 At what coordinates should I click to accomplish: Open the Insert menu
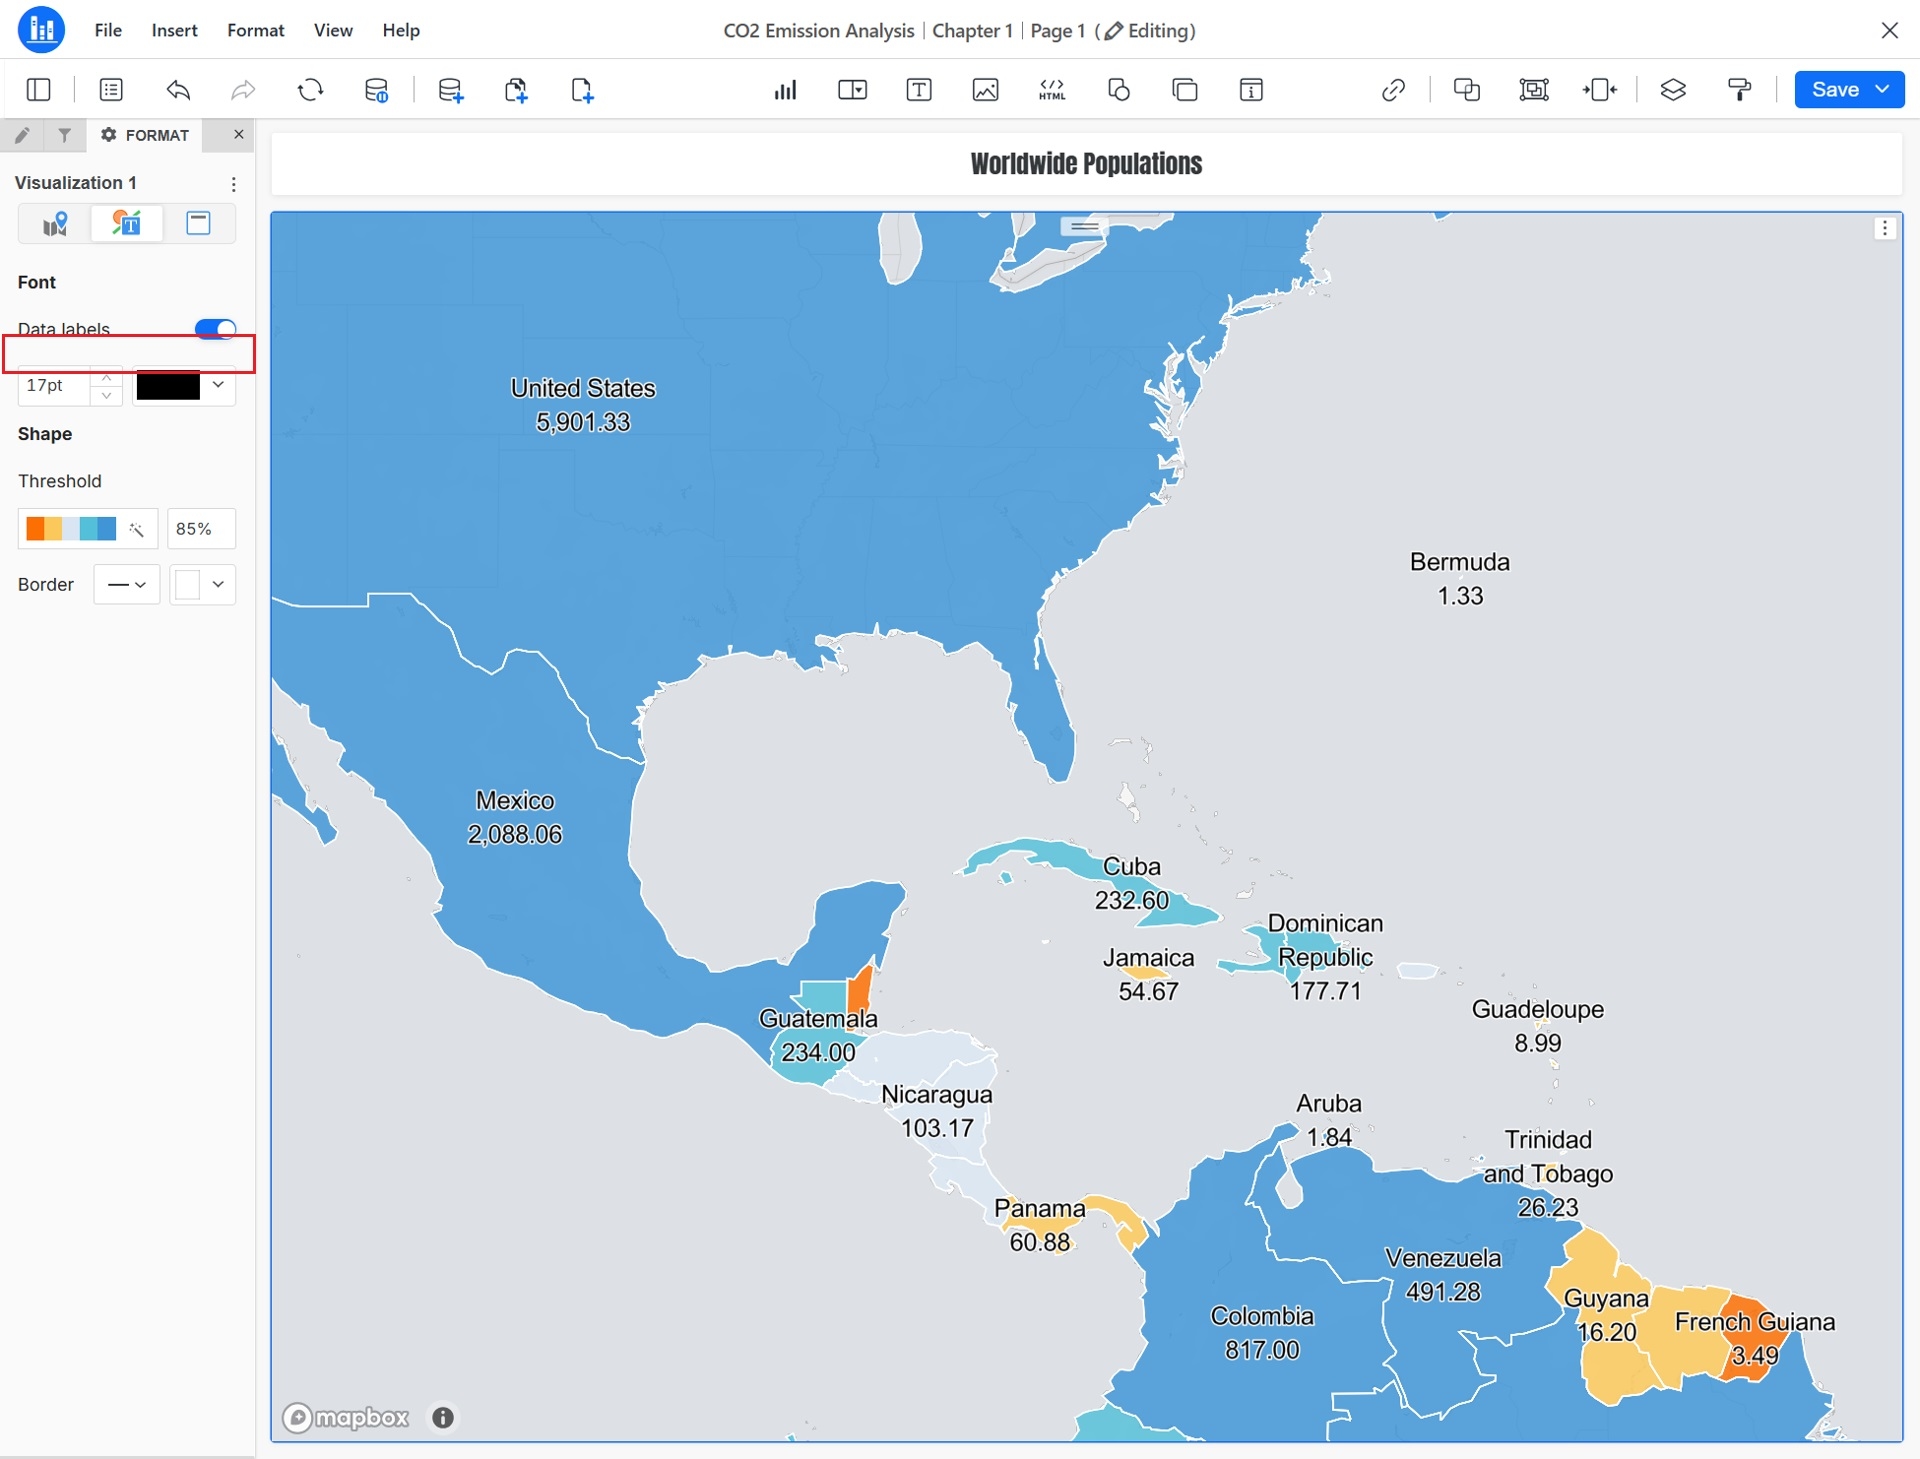pos(174,30)
